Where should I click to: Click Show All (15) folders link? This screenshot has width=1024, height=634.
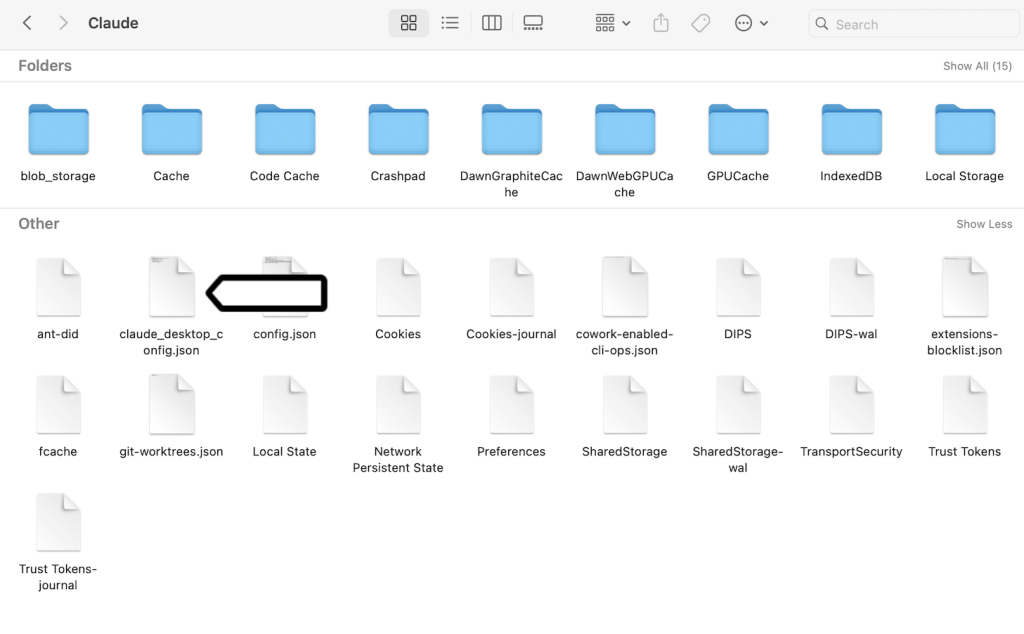(x=977, y=66)
